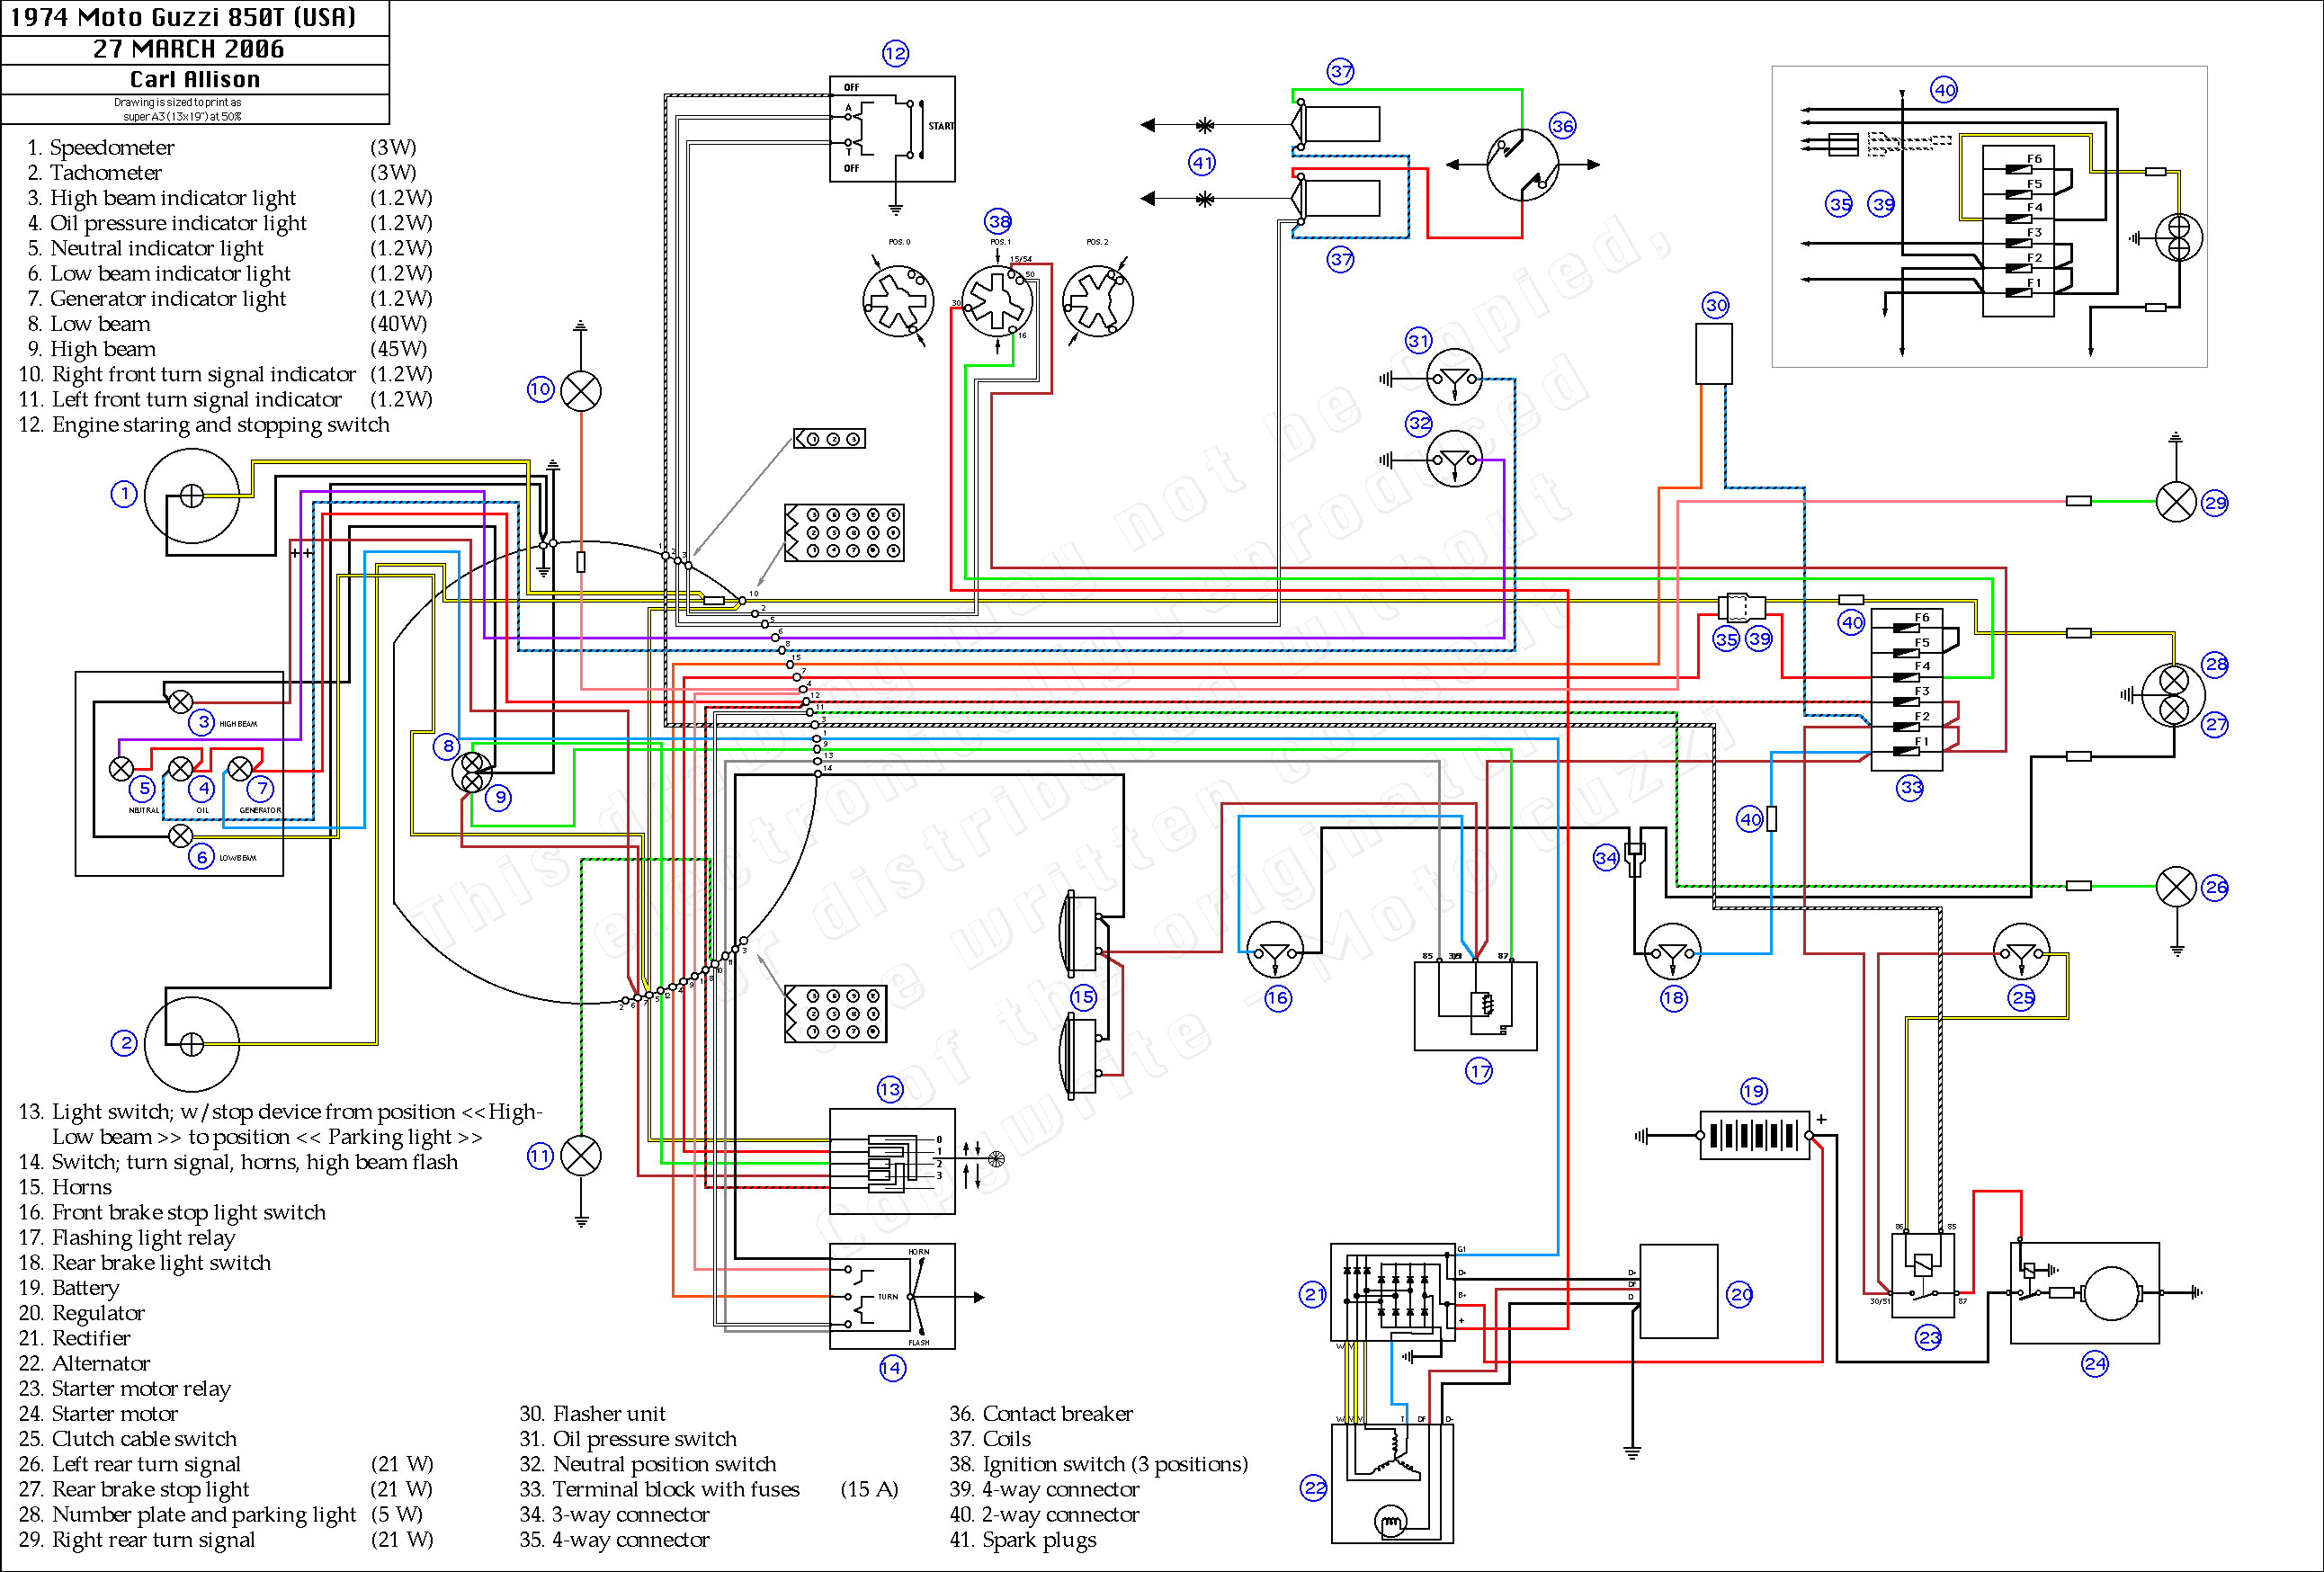
Task: Select the low beam indicator lamp 6
Action: 180,835
